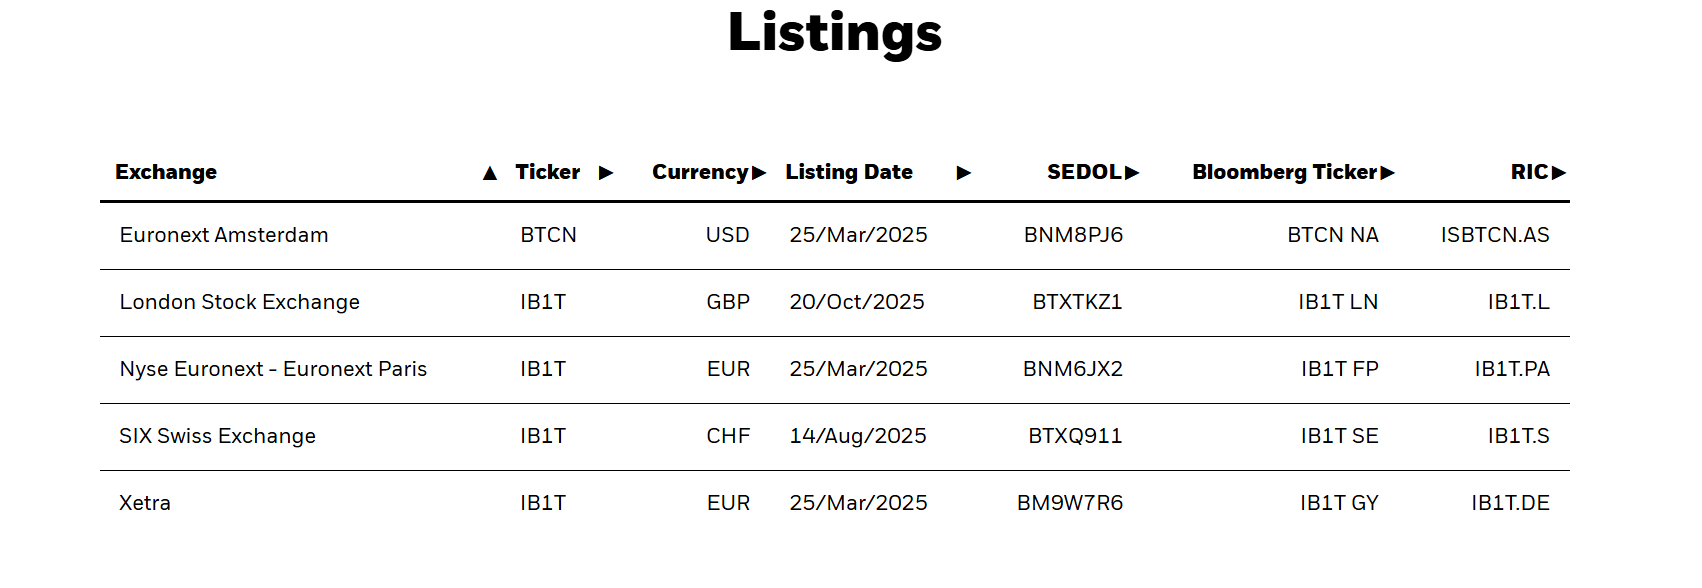Click the Nyse Euronext - Euronext Paris cell
The image size is (1702, 588).
pos(273,369)
